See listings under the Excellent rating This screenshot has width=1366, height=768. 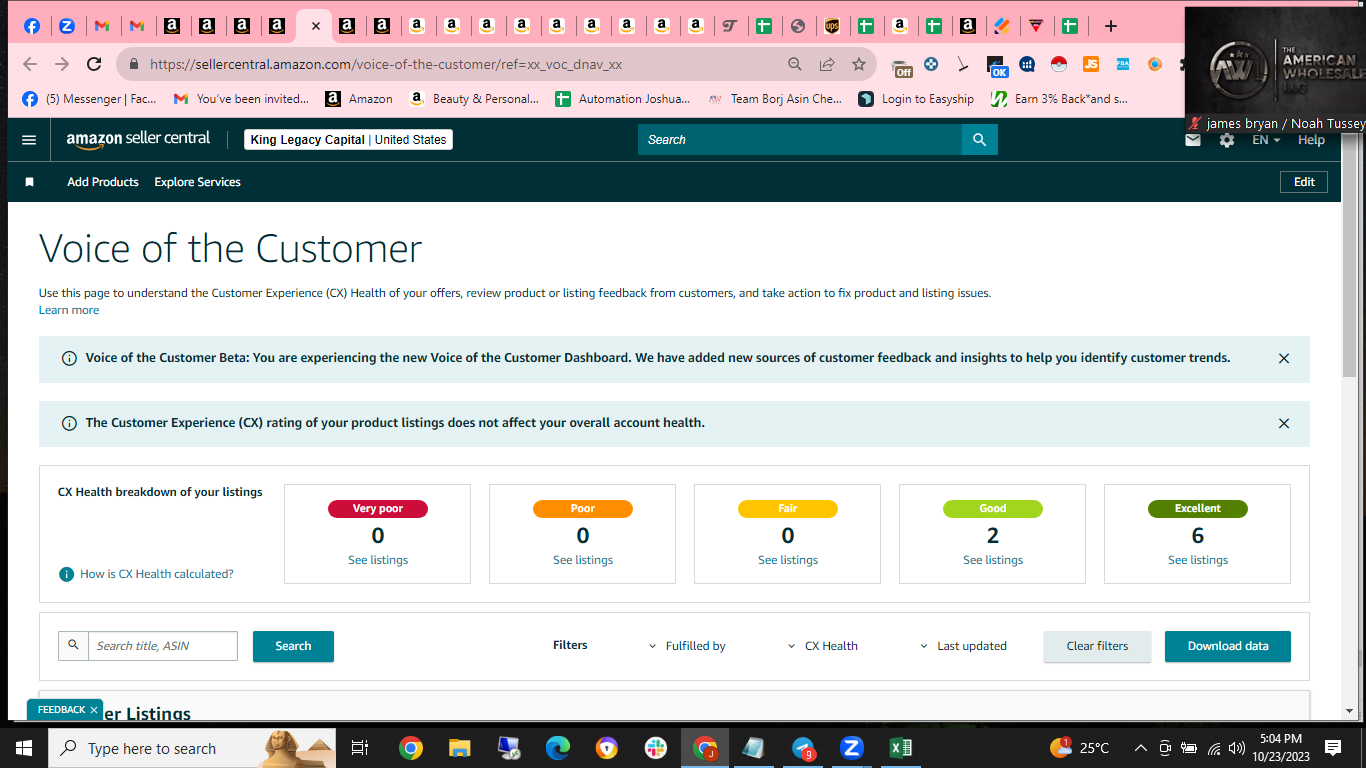(1198, 560)
